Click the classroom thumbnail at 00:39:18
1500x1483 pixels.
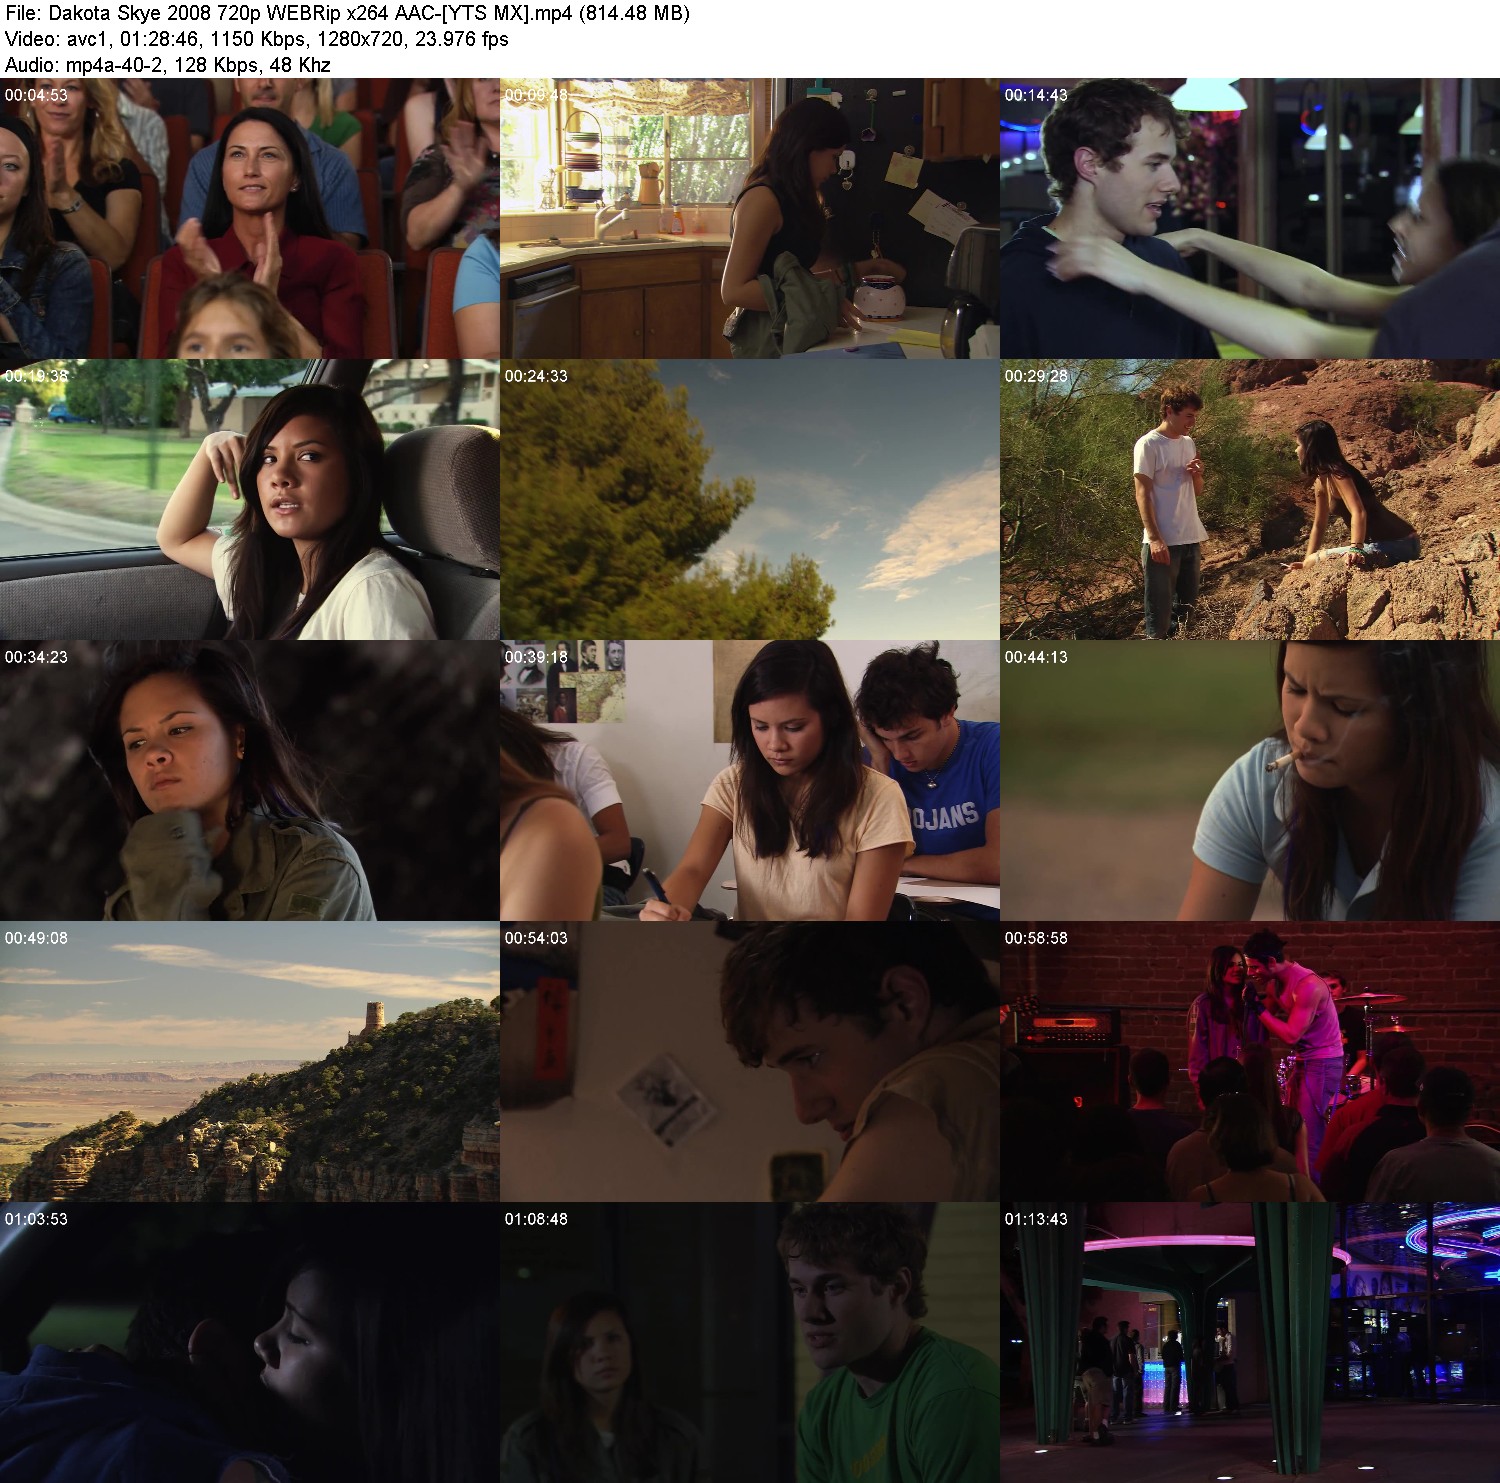(749, 780)
